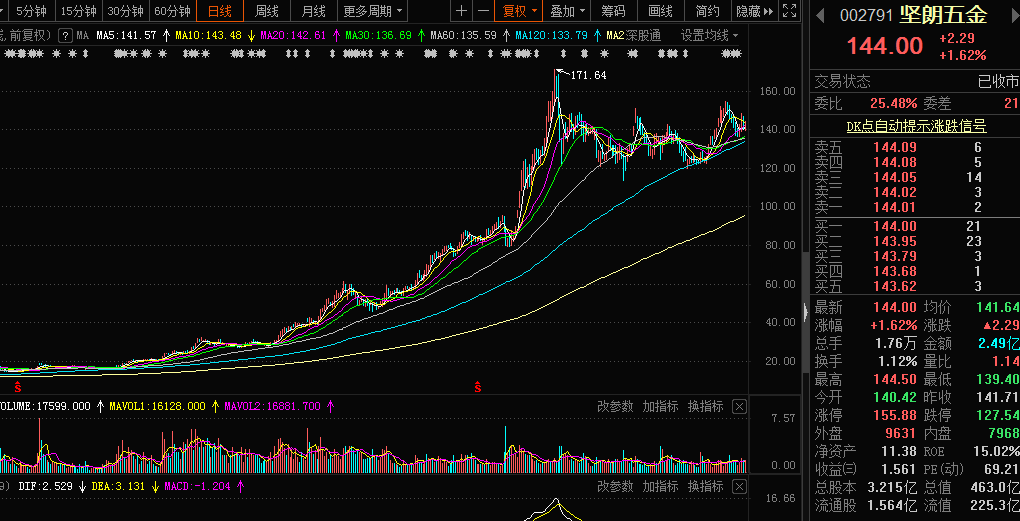Click 换指标 in the MACD panel
Viewport: 1020px width, 521px height.
pos(705,486)
